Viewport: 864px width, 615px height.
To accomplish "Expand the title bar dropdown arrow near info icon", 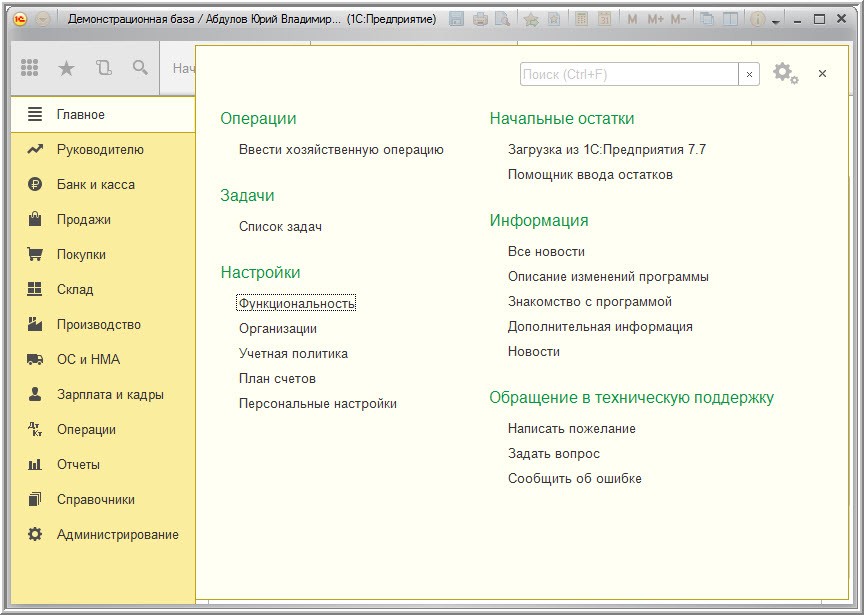I will (x=775, y=21).
